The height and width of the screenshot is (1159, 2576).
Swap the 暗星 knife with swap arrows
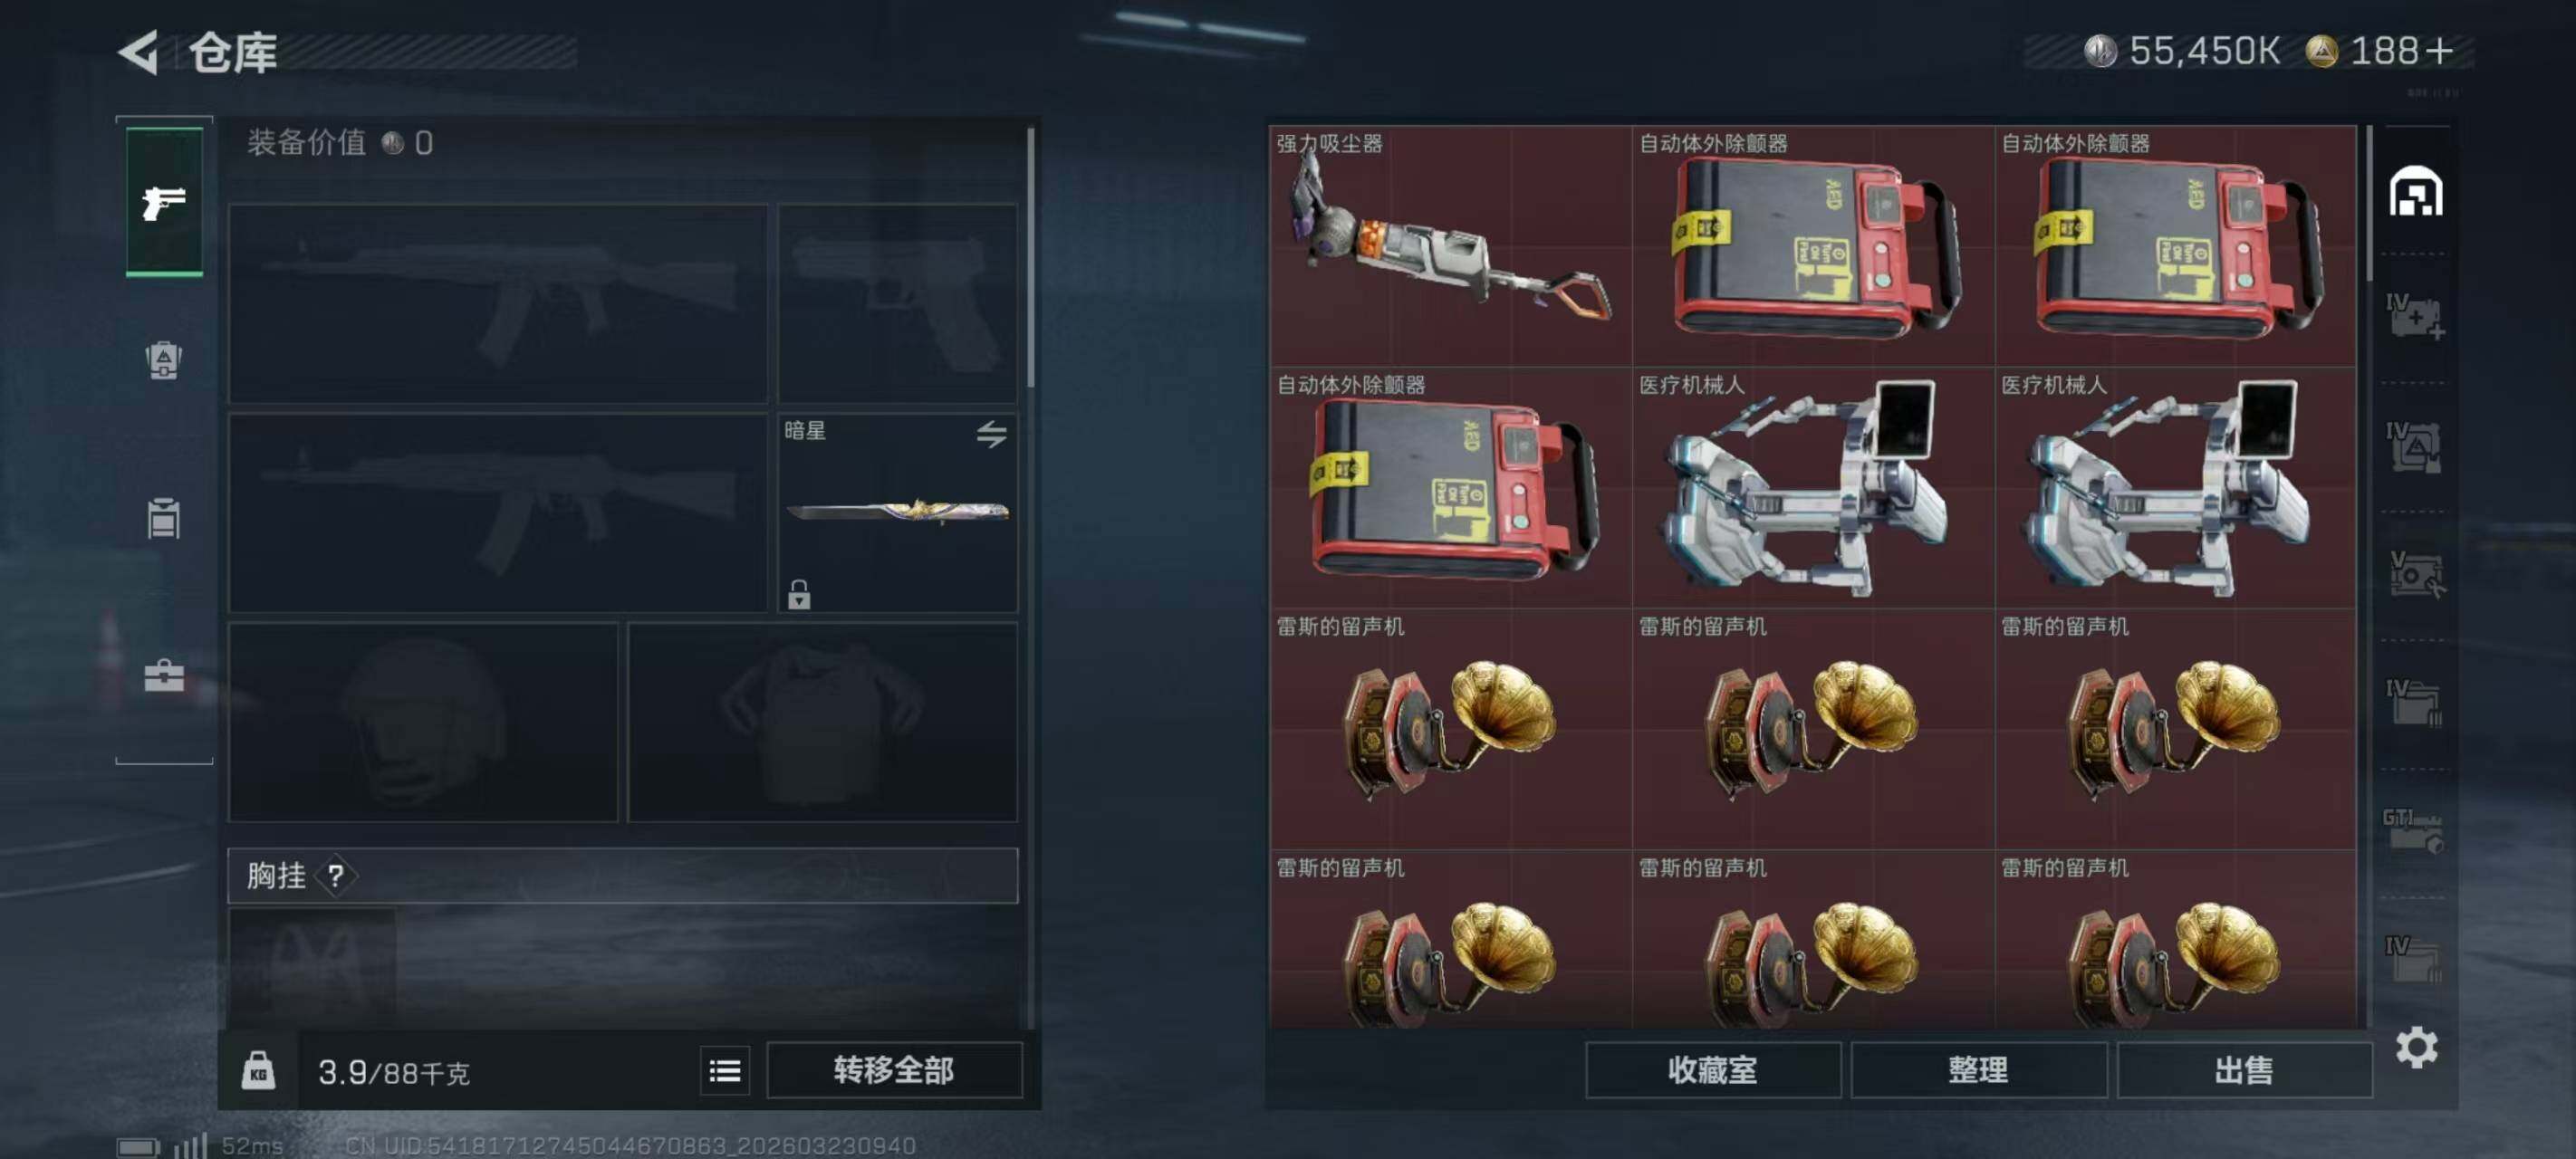pyautogui.click(x=991, y=434)
